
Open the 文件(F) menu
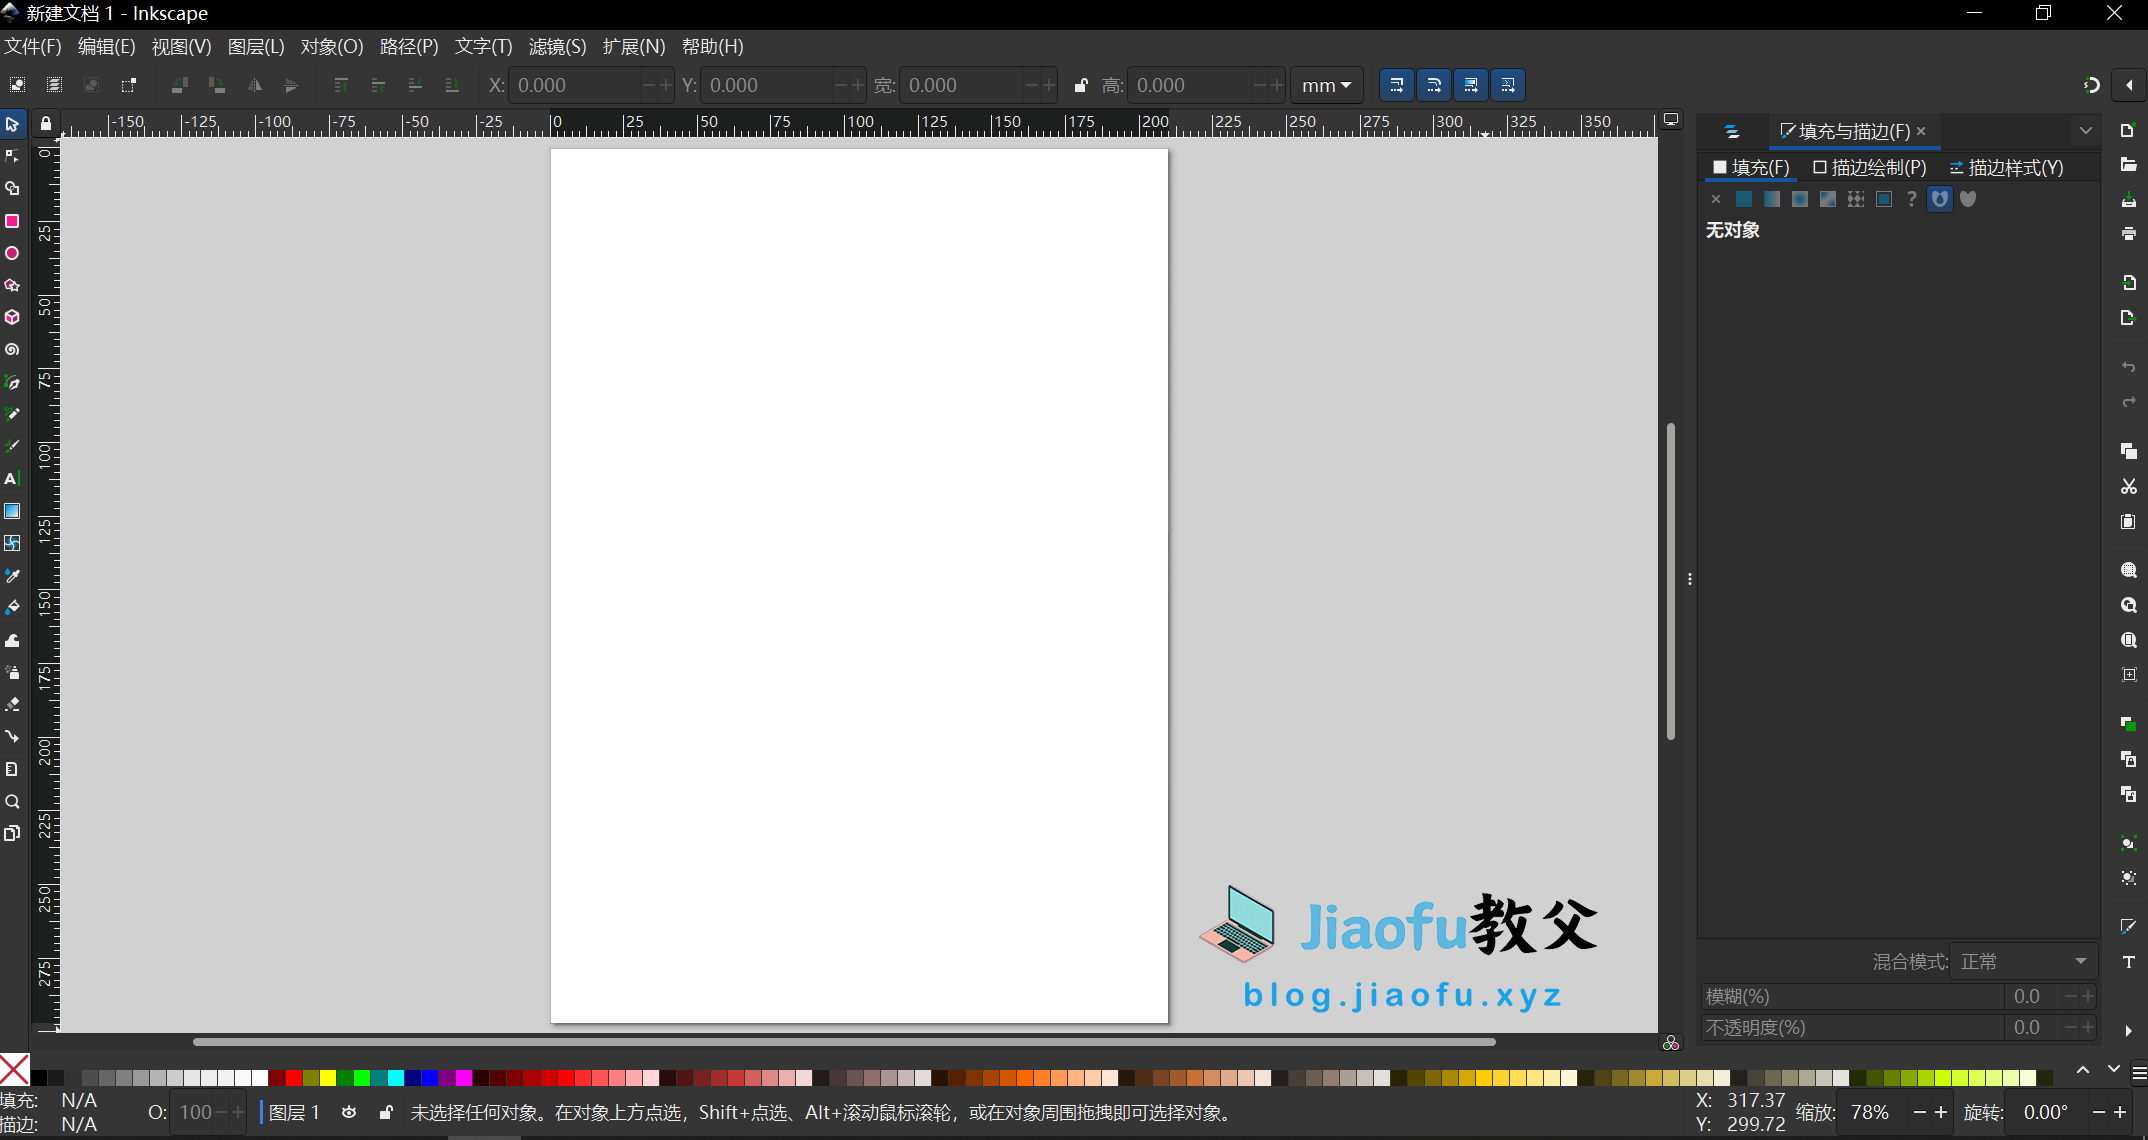click(x=33, y=46)
